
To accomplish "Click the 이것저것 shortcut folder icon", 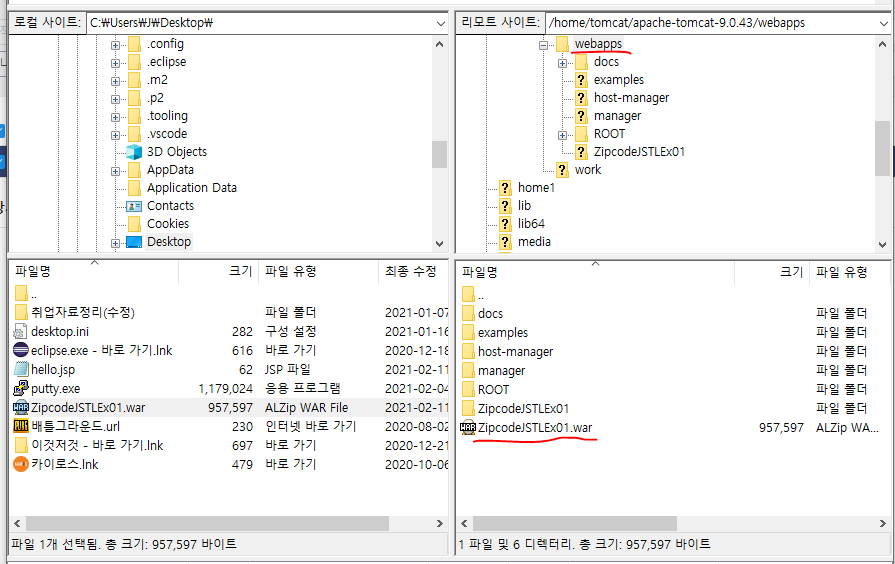I will point(21,445).
